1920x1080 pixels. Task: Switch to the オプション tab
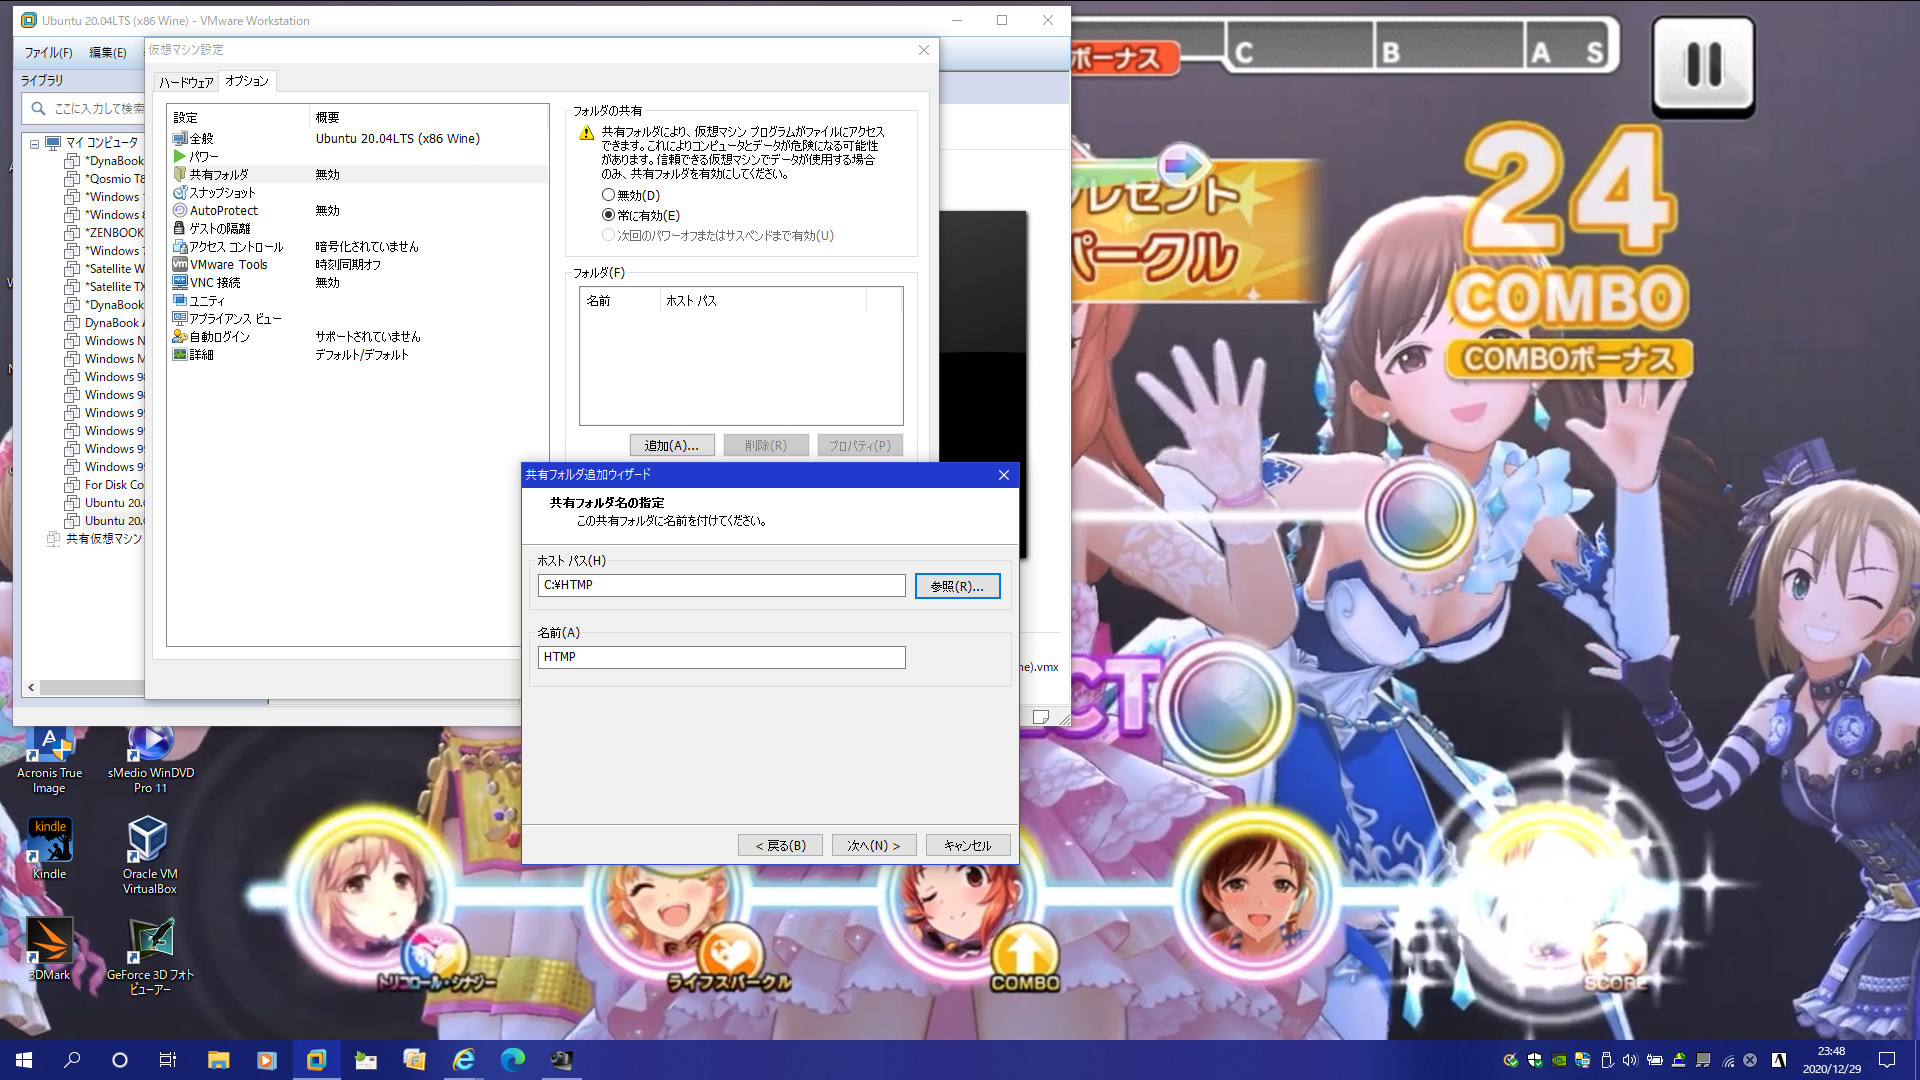coord(247,81)
